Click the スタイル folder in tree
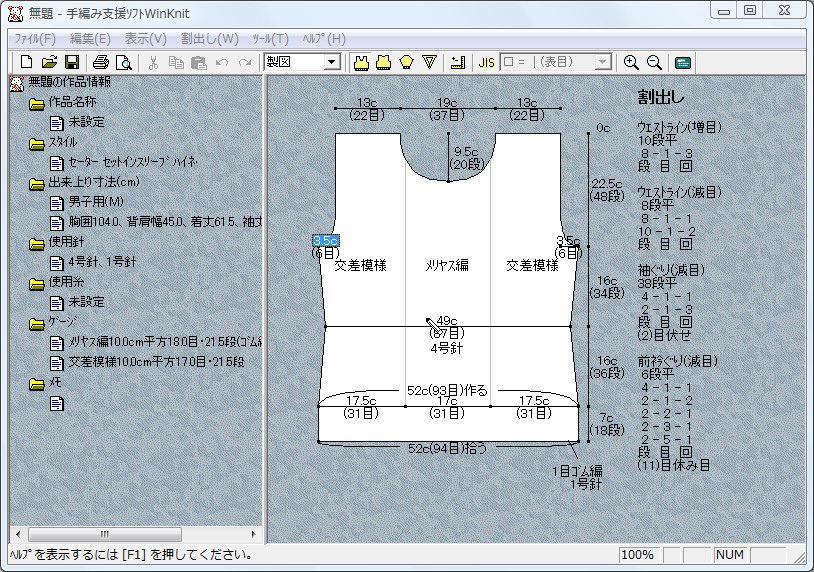 click(x=62, y=142)
